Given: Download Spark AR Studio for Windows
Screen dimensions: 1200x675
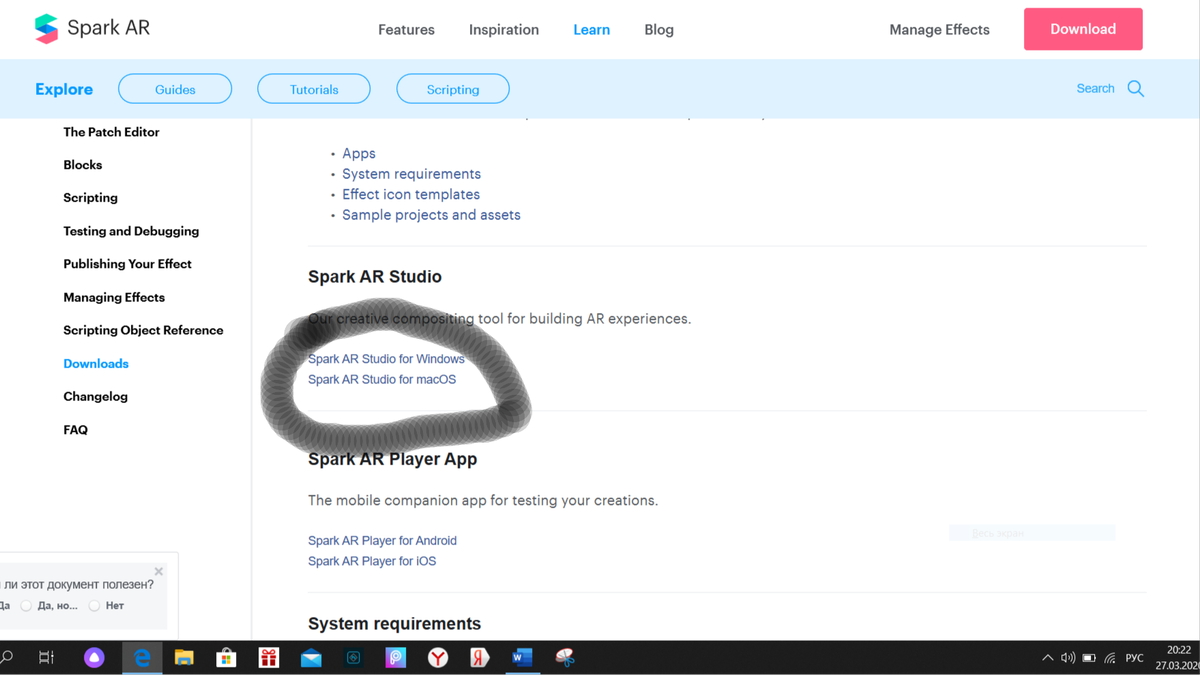Looking at the screenshot, I should pyautogui.click(x=386, y=359).
